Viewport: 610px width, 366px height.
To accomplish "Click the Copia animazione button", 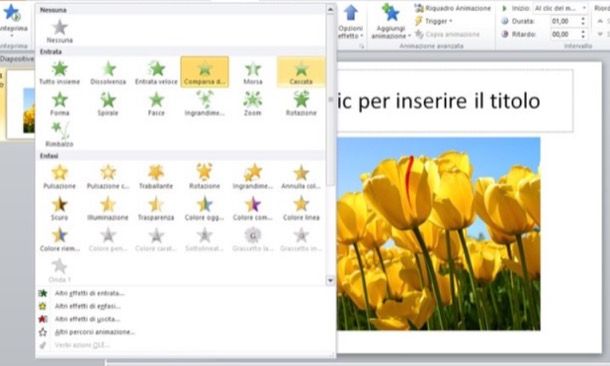I will pyautogui.click(x=447, y=34).
